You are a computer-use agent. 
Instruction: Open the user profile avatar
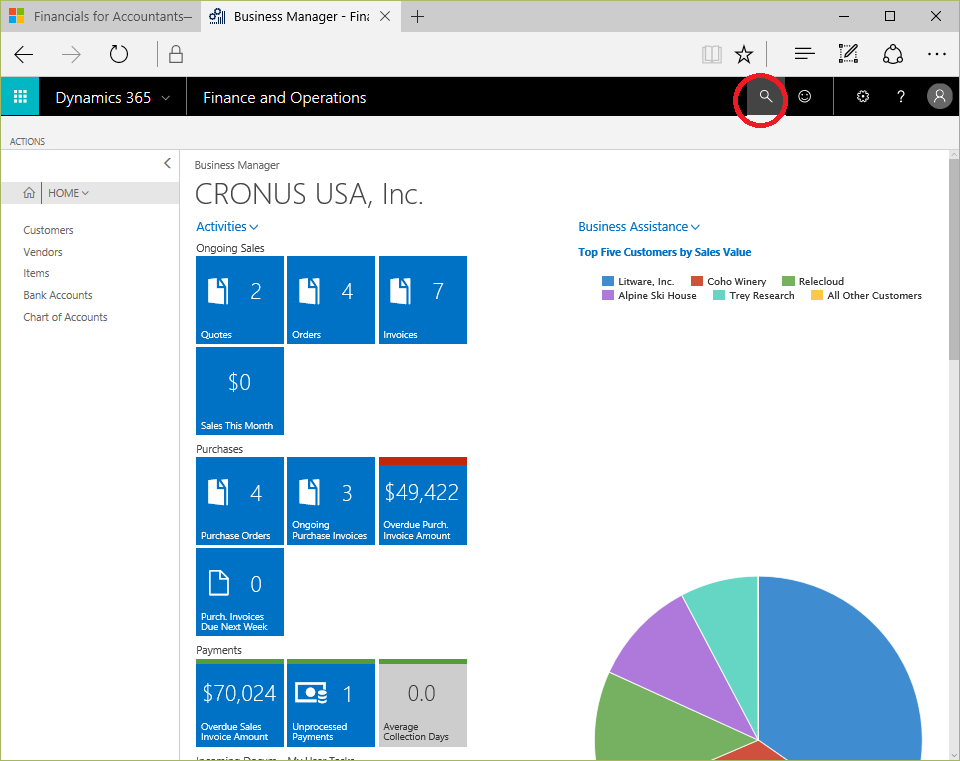click(x=939, y=96)
